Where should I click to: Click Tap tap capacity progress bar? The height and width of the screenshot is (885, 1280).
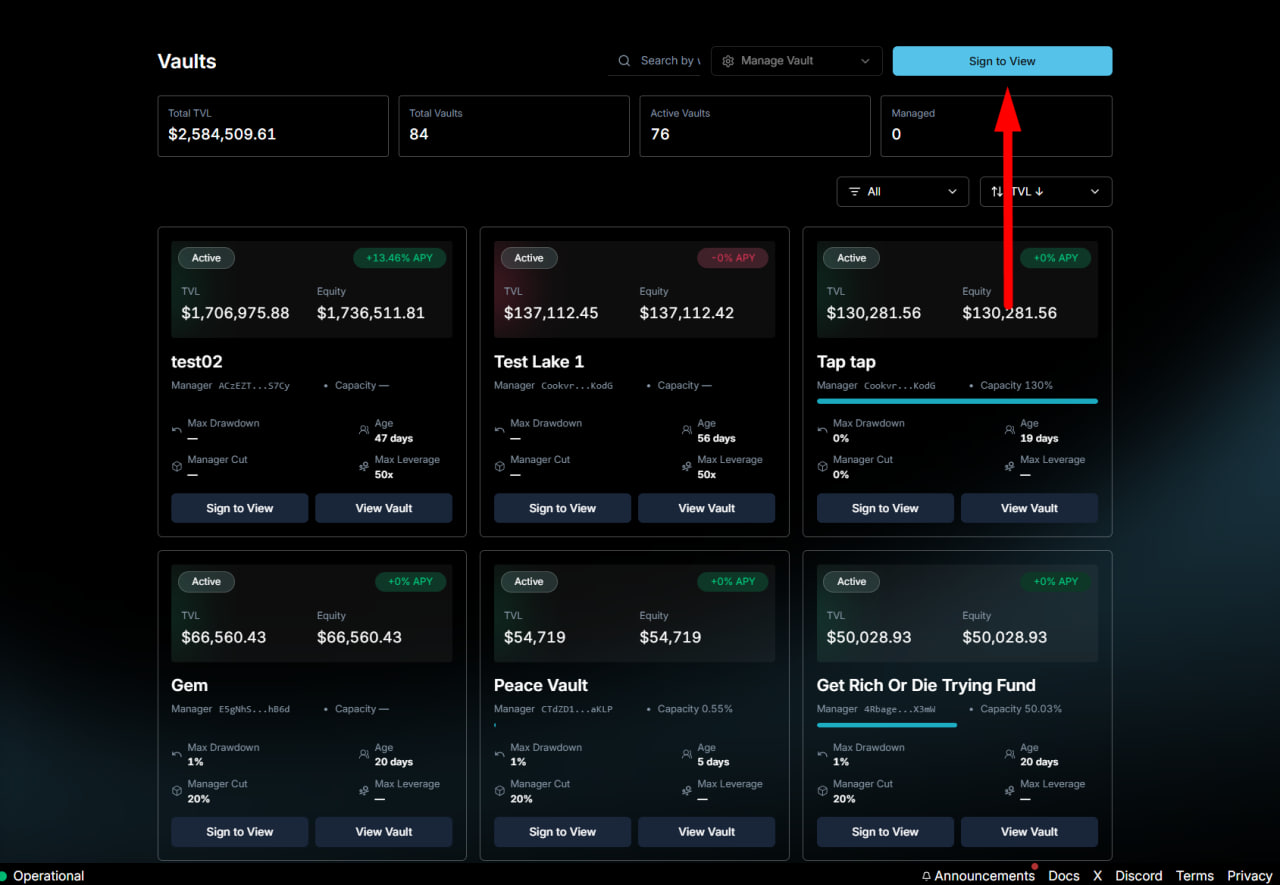pyautogui.click(x=957, y=401)
